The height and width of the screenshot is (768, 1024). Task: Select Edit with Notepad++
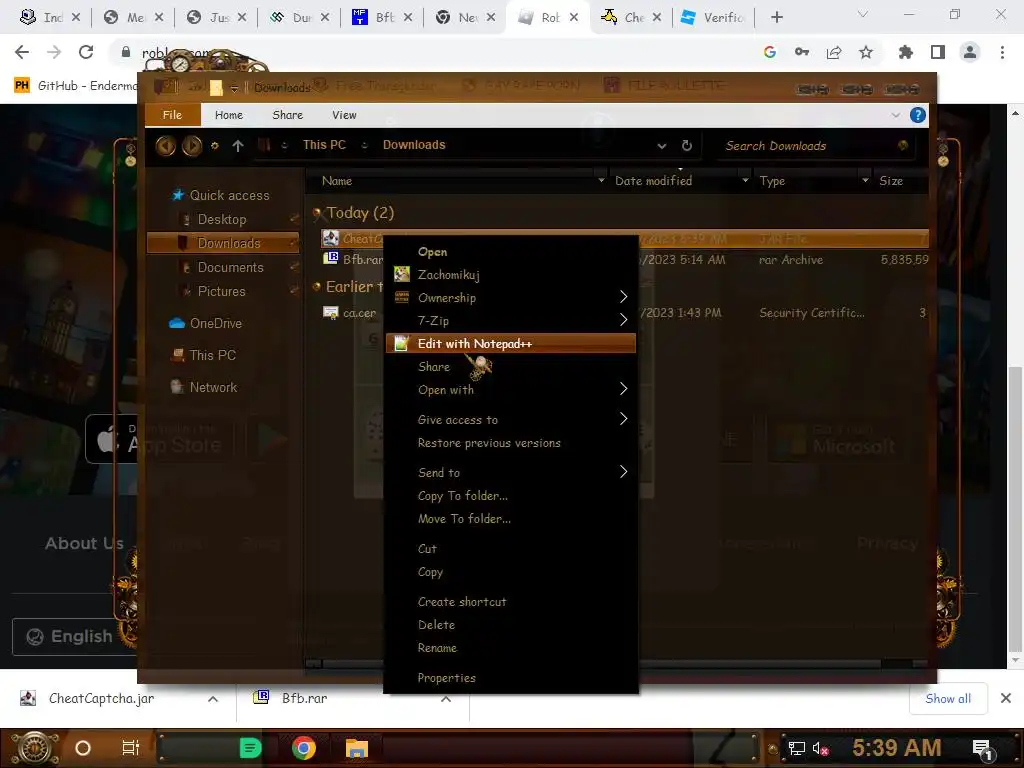click(510, 344)
